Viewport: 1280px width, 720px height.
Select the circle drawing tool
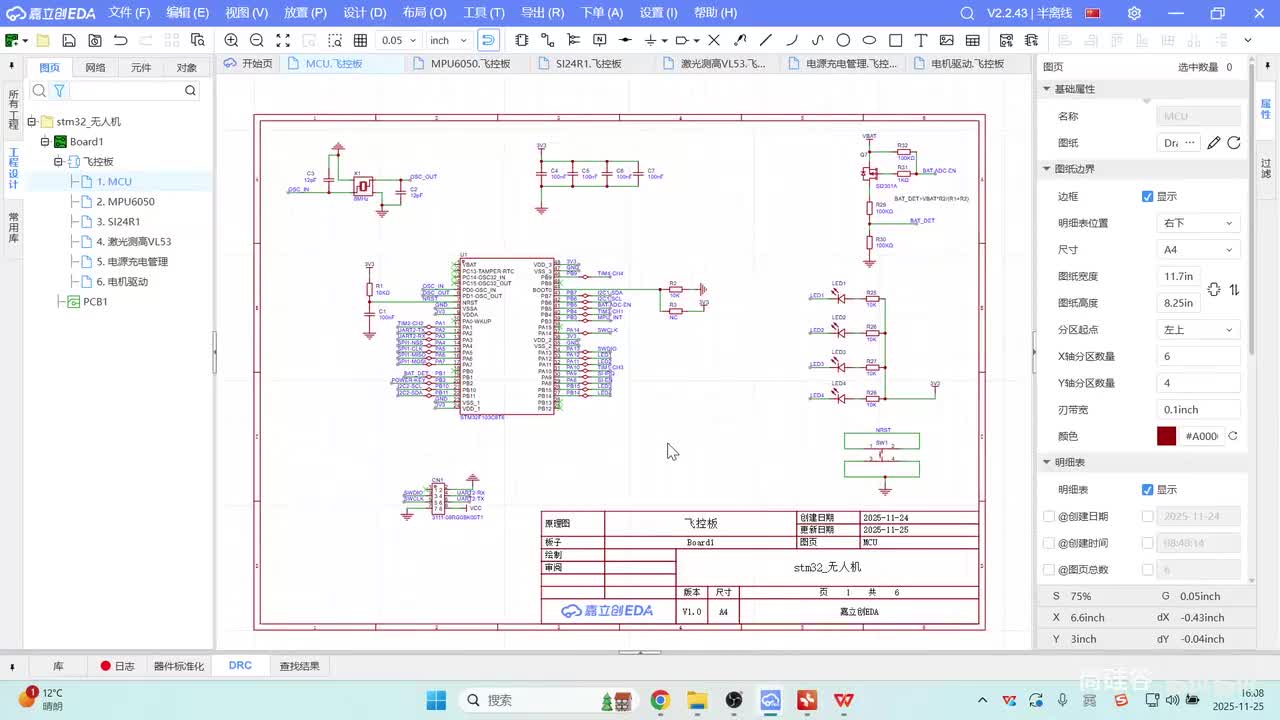(844, 41)
